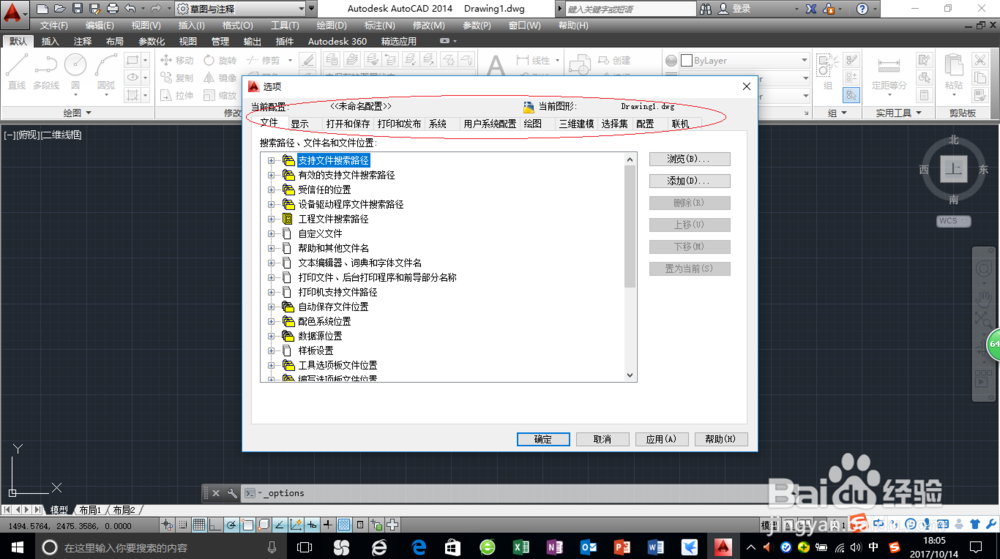Expand the 自定义文件 tree node
The height and width of the screenshot is (559, 1000).
click(271, 234)
